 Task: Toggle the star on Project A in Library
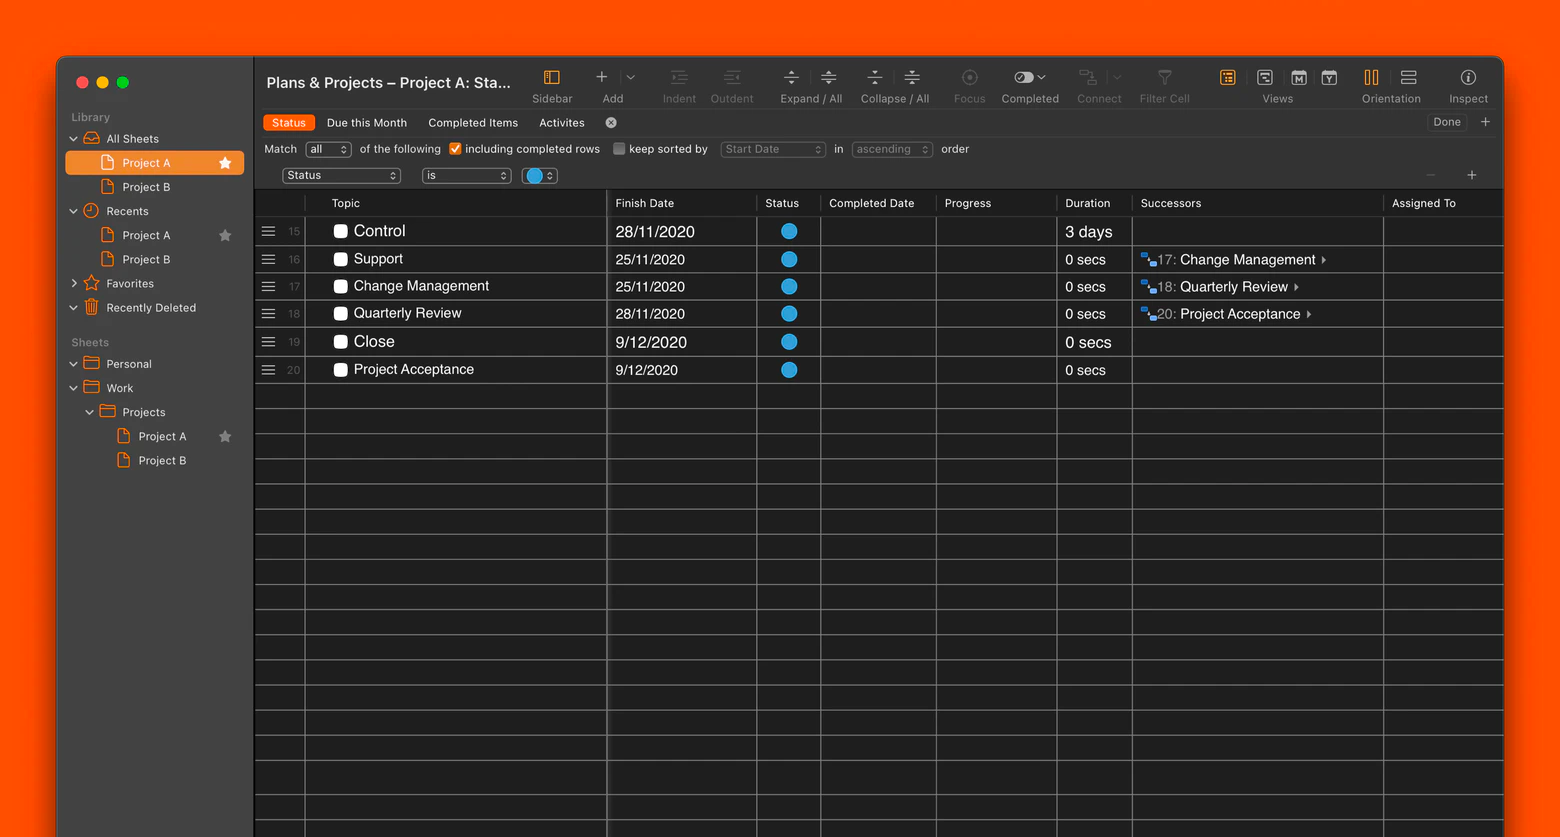pos(225,163)
